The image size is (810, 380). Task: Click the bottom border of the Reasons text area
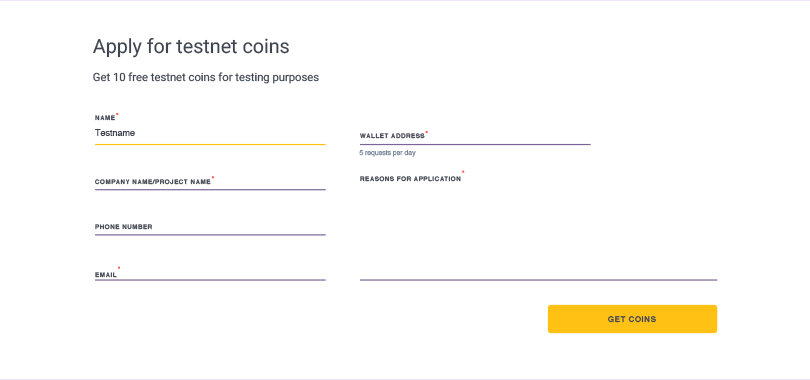[538, 280]
